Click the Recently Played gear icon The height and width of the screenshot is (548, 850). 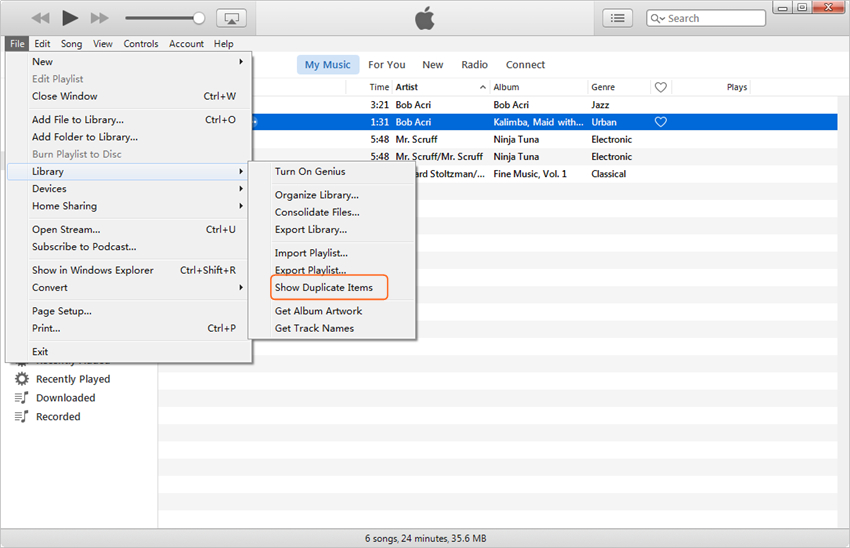click(22, 379)
